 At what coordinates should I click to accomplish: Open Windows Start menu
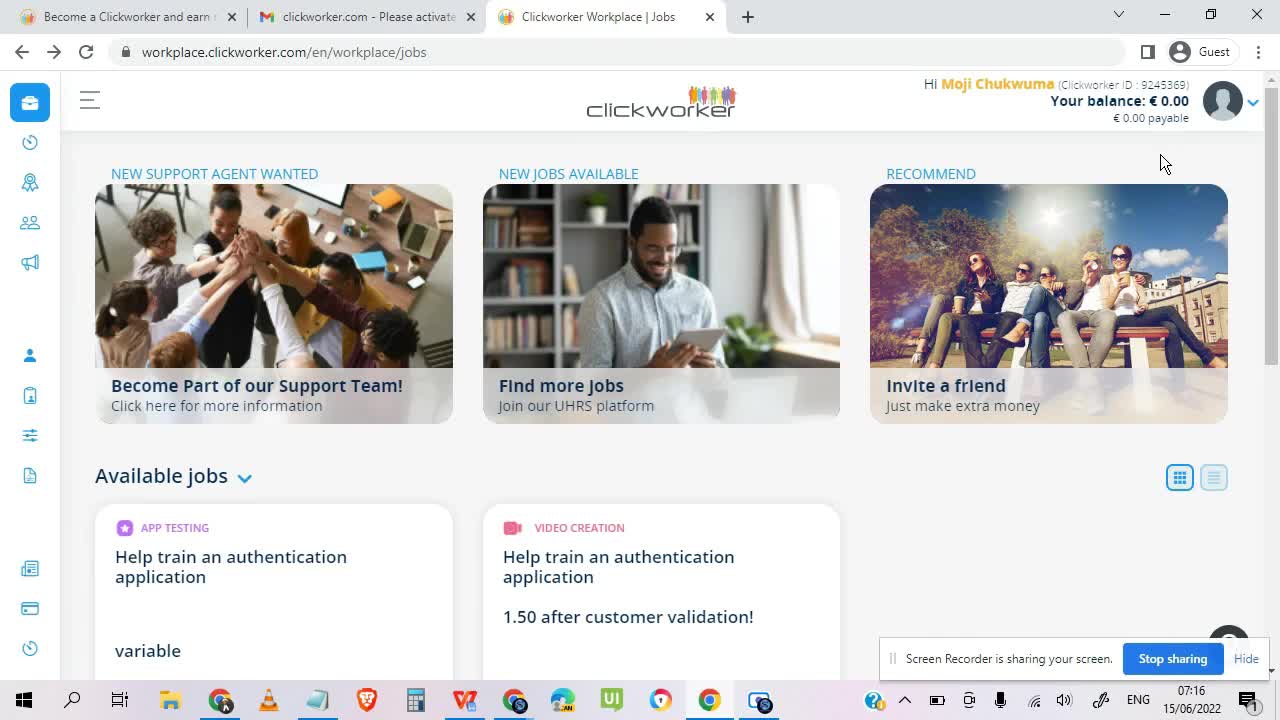tap(24, 700)
